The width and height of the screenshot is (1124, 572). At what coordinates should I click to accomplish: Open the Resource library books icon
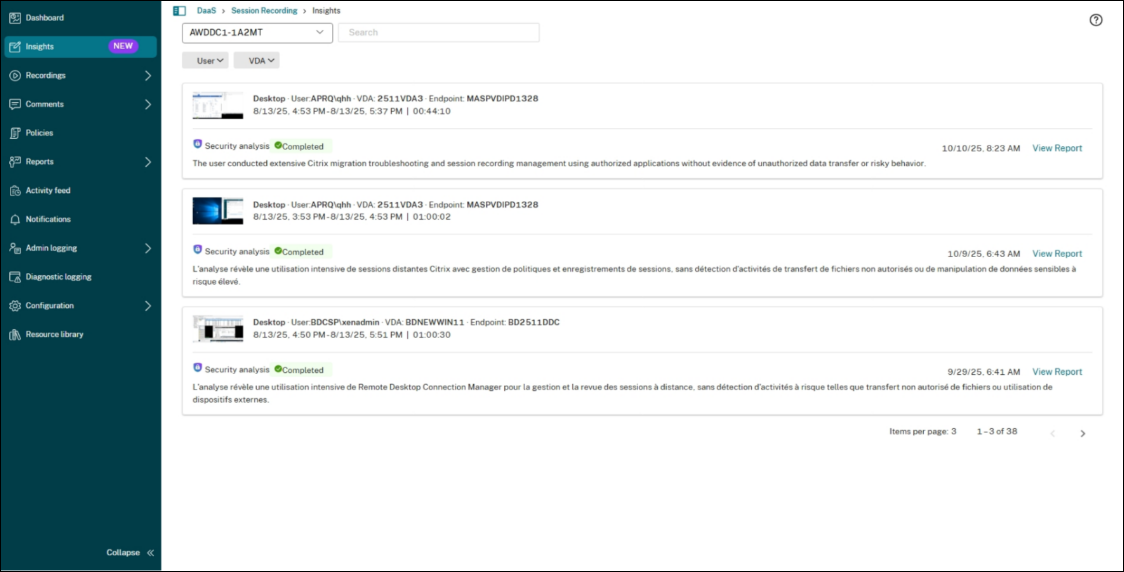[14, 334]
